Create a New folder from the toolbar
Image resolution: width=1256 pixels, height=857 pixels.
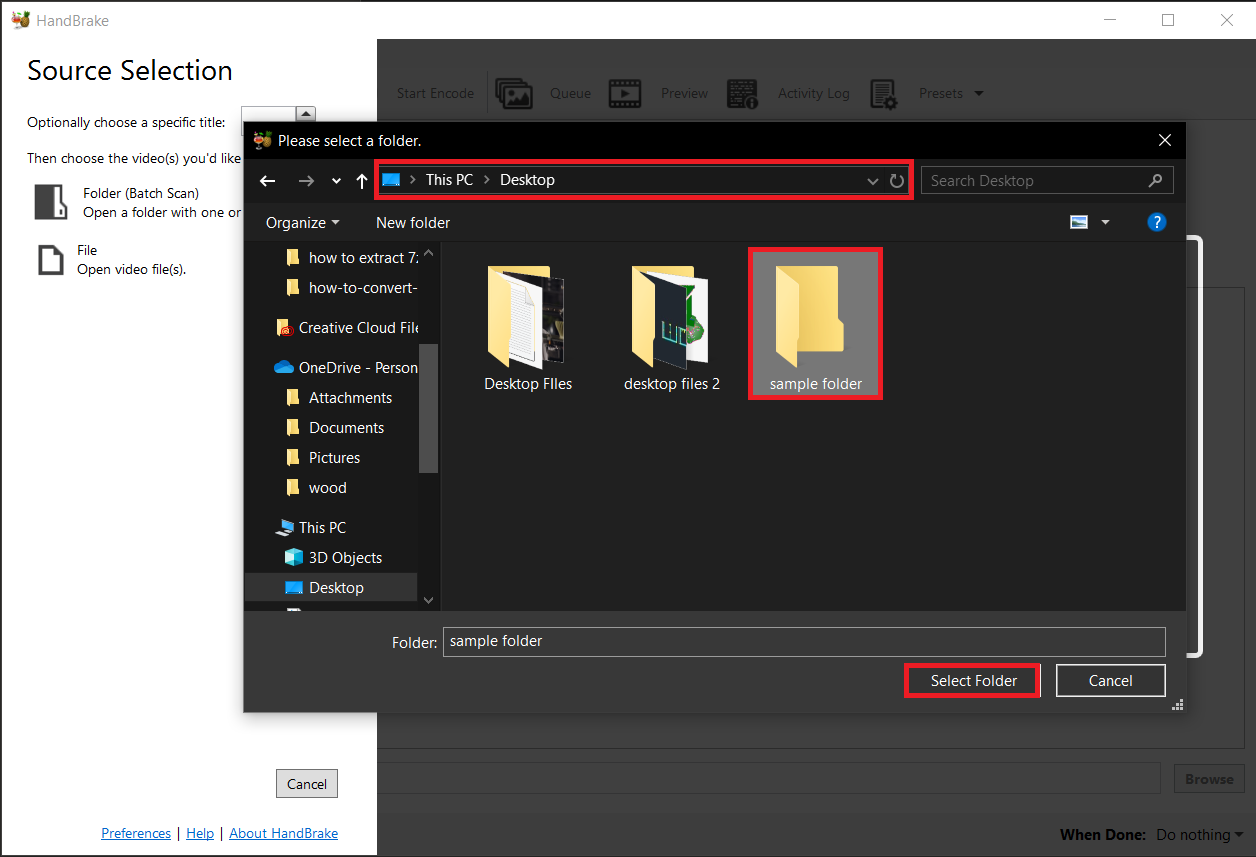pyautogui.click(x=412, y=222)
